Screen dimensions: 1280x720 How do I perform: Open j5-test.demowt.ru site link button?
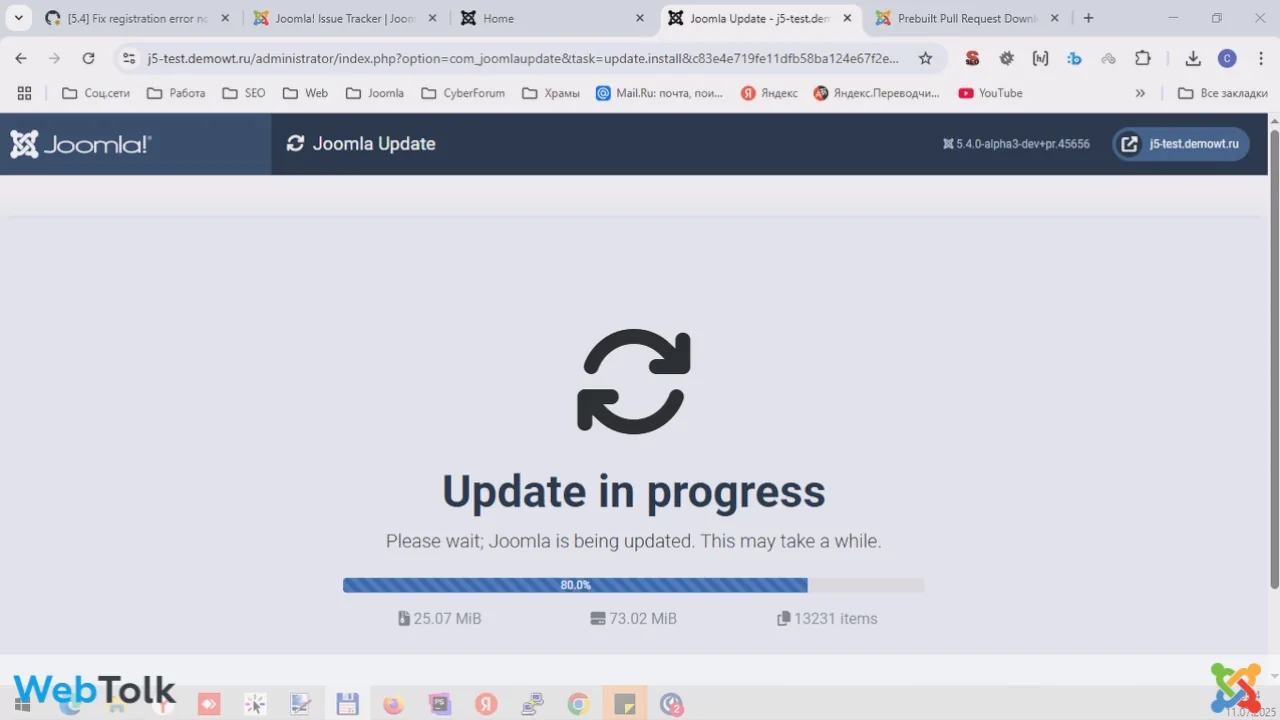(1181, 144)
